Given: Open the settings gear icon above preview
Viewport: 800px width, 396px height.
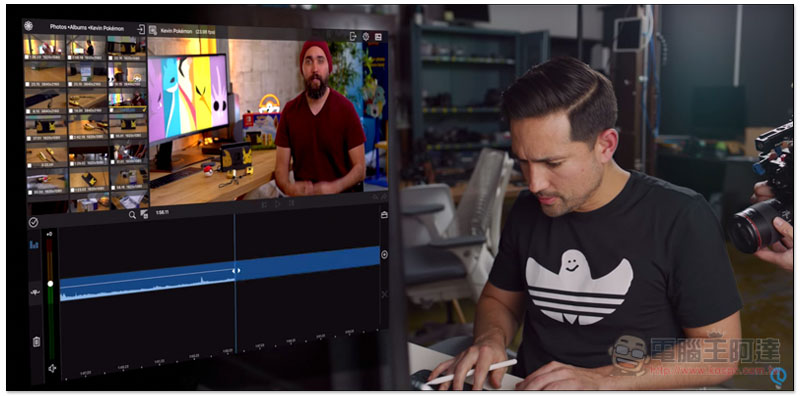Looking at the screenshot, I should 366,37.
